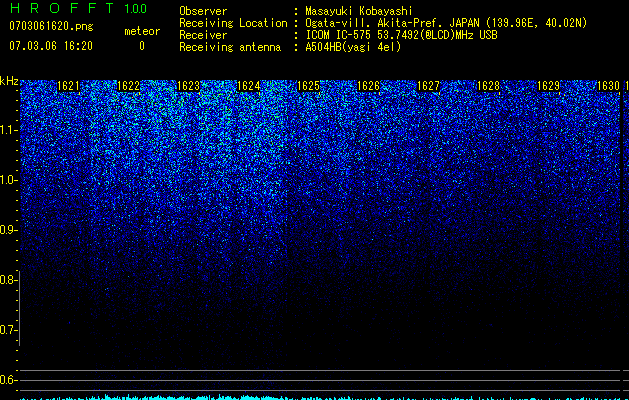
Task: Click the Receiving antenna field label
Action: [x=230, y=47]
